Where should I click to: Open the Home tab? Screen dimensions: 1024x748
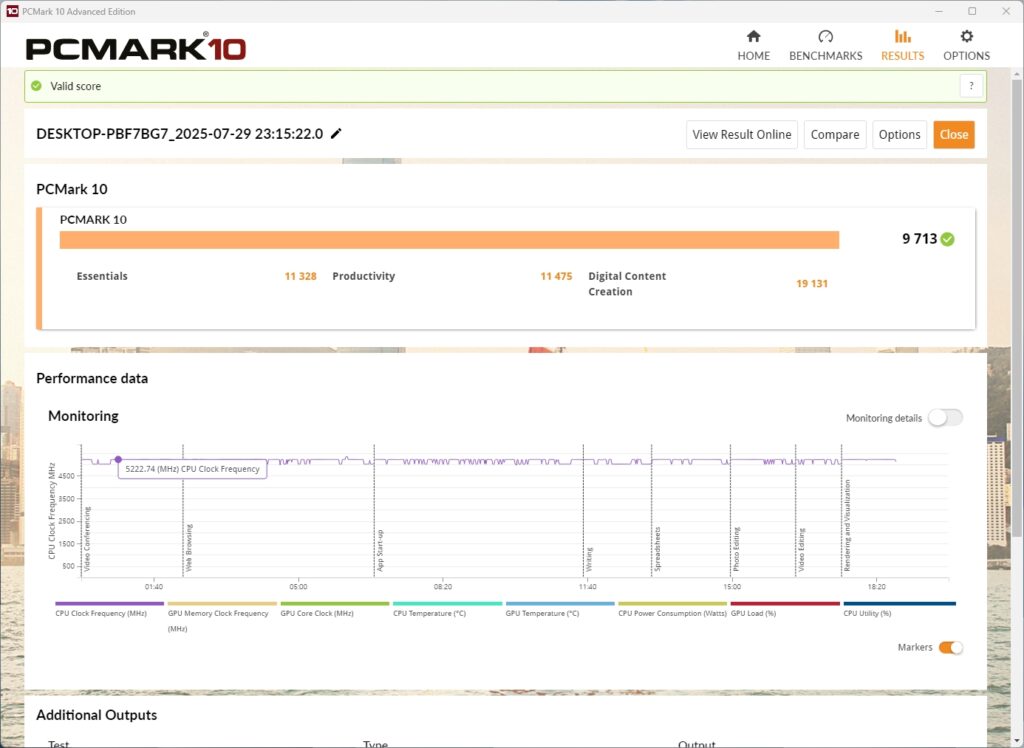click(x=754, y=45)
